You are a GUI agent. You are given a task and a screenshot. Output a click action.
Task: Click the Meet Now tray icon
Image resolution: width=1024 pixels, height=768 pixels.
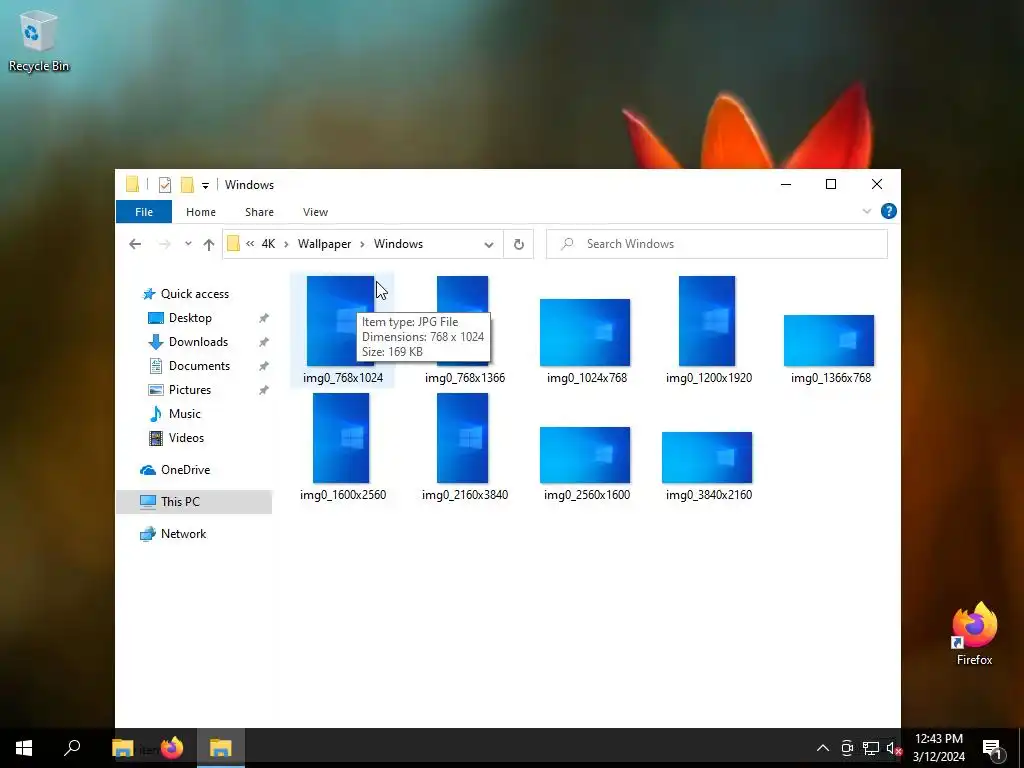point(847,748)
